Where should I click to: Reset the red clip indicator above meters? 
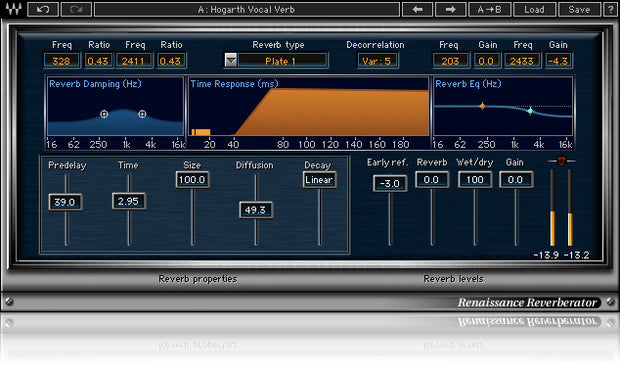click(x=561, y=161)
